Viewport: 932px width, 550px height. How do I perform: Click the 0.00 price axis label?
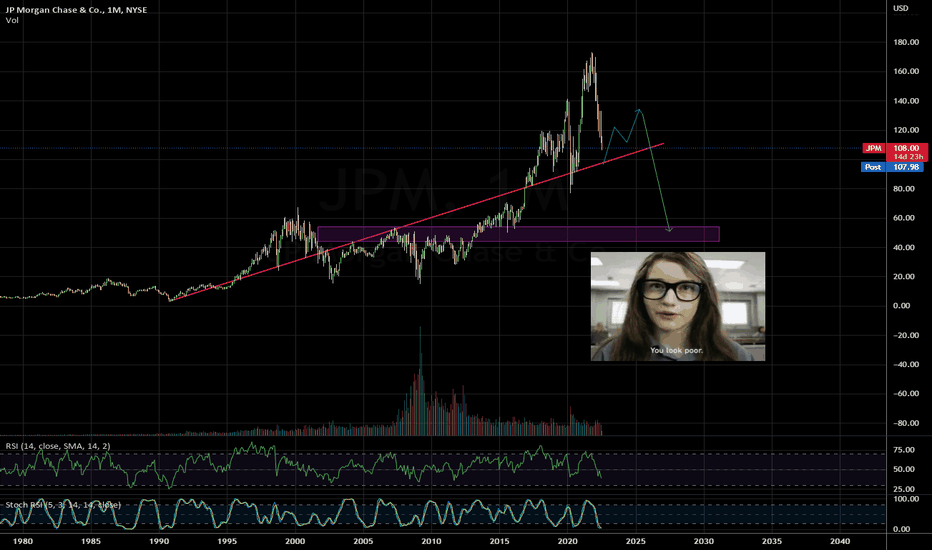(x=902, y=306)
